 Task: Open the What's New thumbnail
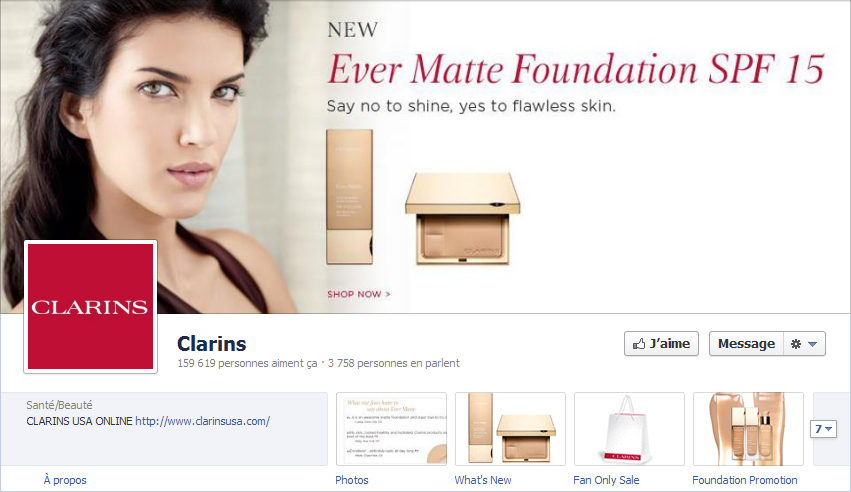[x=510, y=429]
